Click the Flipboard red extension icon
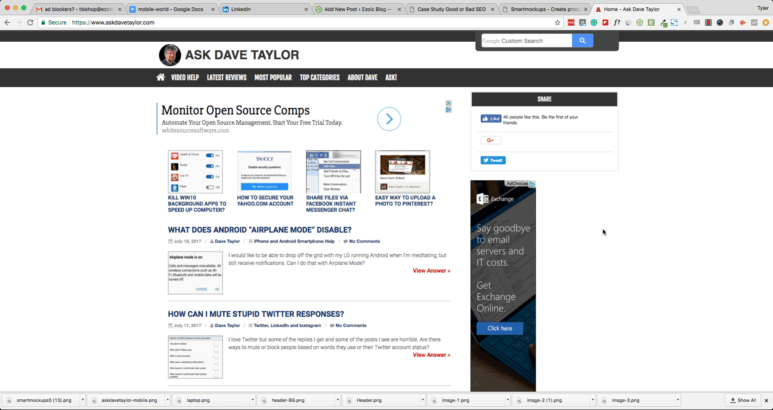Image resolution: width=773 pixels, height=410 pixels. pyautogui.click(x=605, y=23)
